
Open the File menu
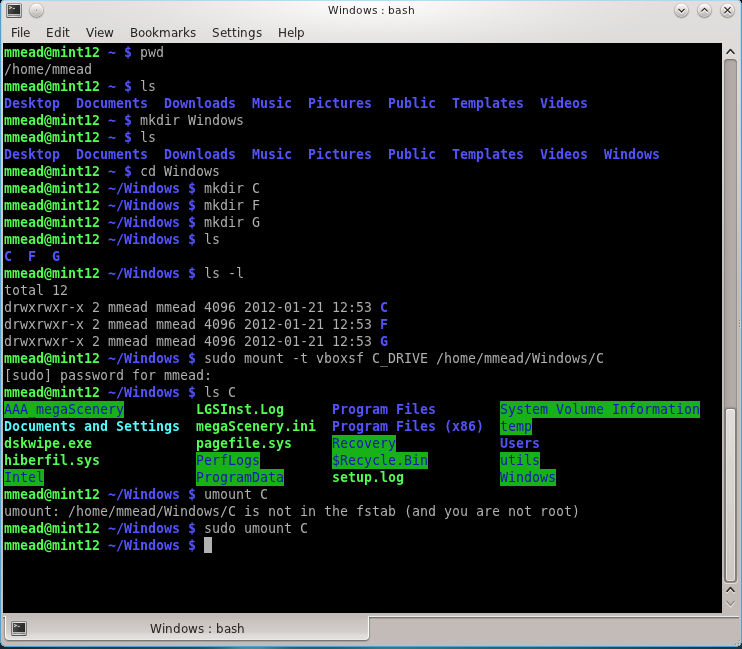click(x=20, y=33)
